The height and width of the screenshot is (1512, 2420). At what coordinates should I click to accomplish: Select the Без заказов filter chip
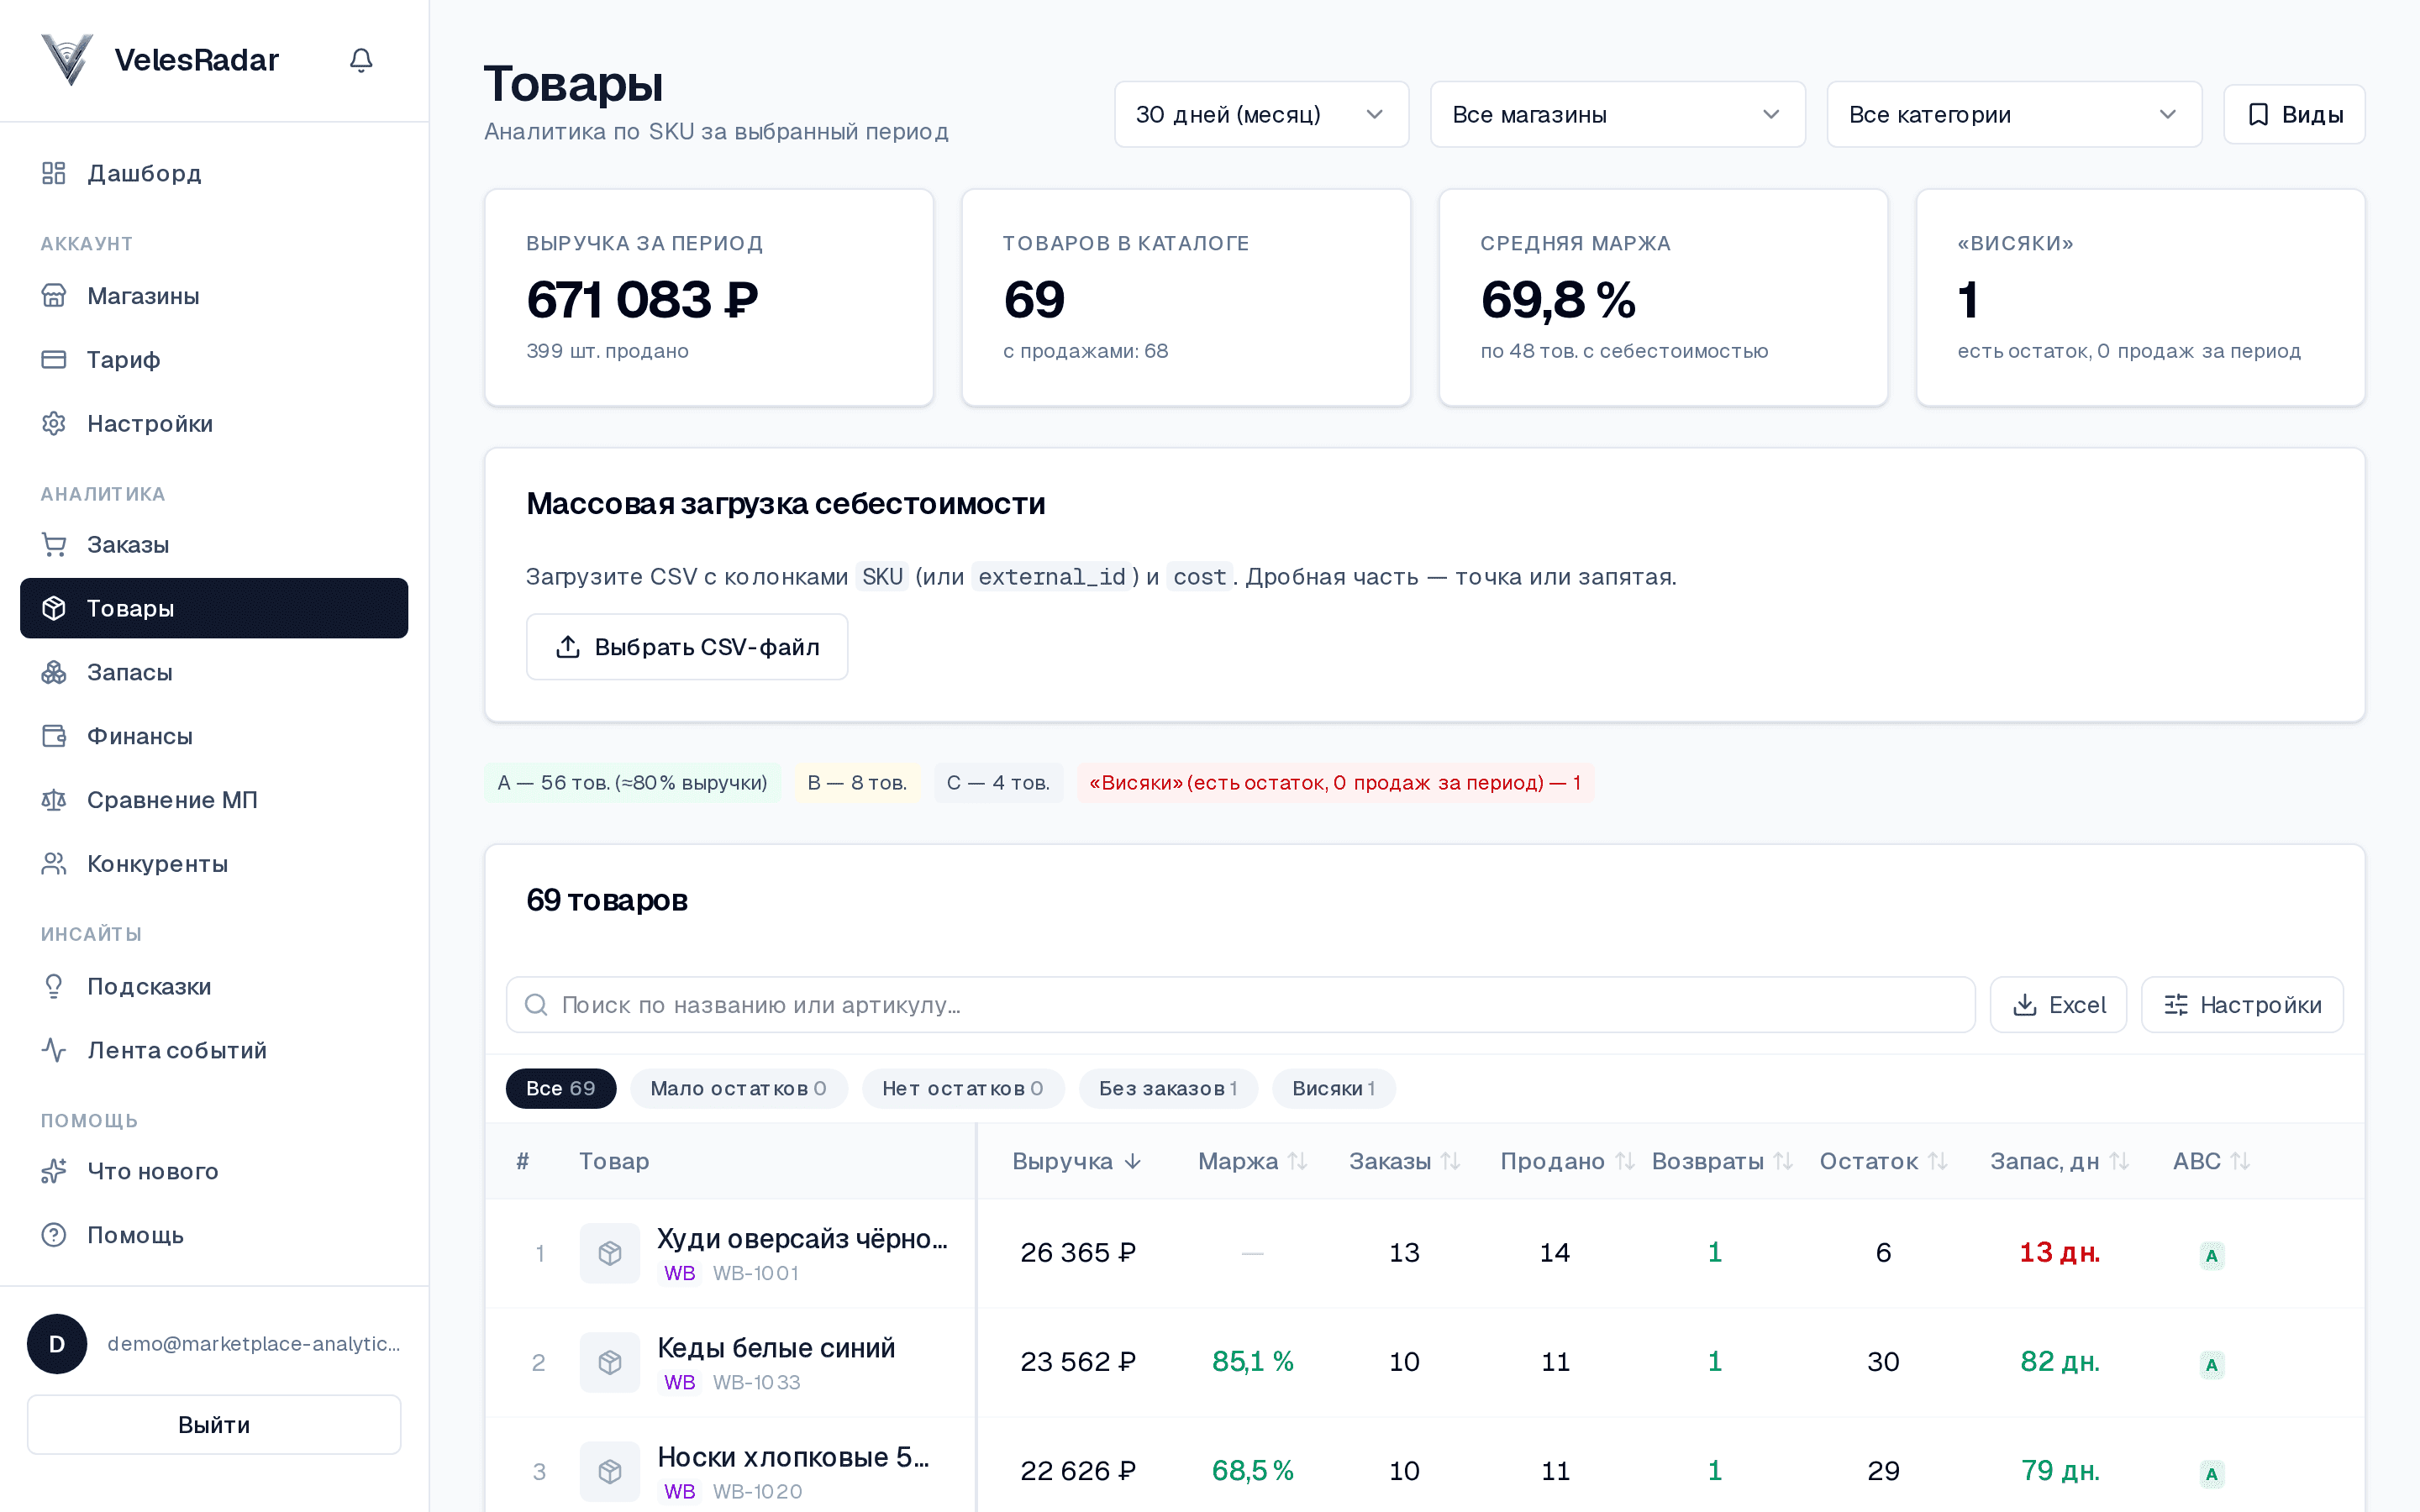[x=1167, y=1089]
